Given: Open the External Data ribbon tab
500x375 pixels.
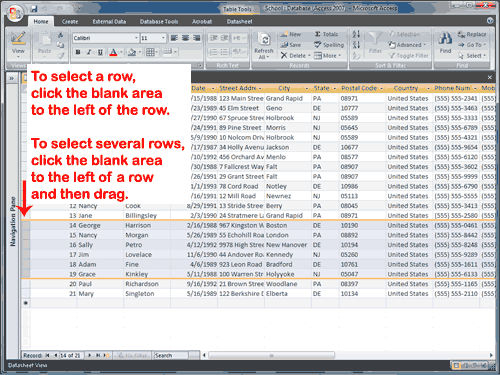Looking at the screenshot, I should pyautogui.click(x=109, y=21).
